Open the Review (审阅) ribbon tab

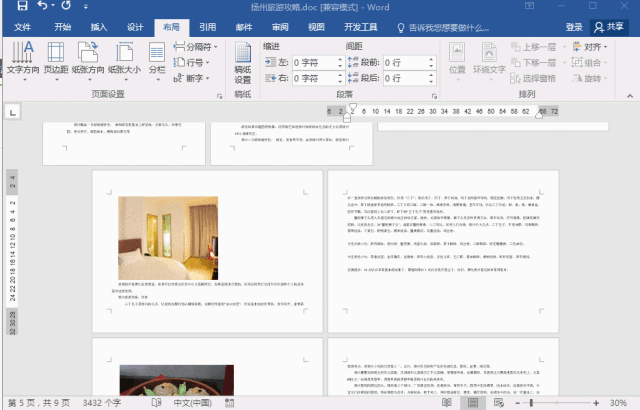tap(279, 27)
